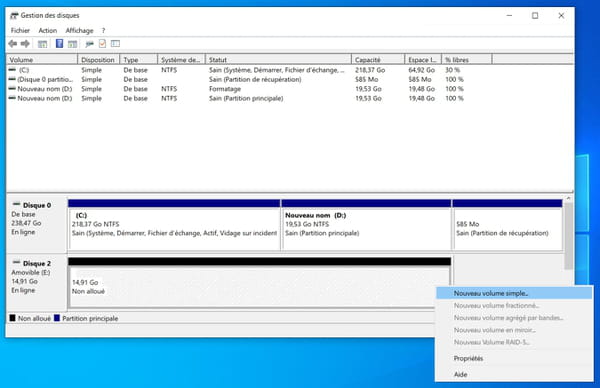Sort by the Disposition column header

[99, 60]
